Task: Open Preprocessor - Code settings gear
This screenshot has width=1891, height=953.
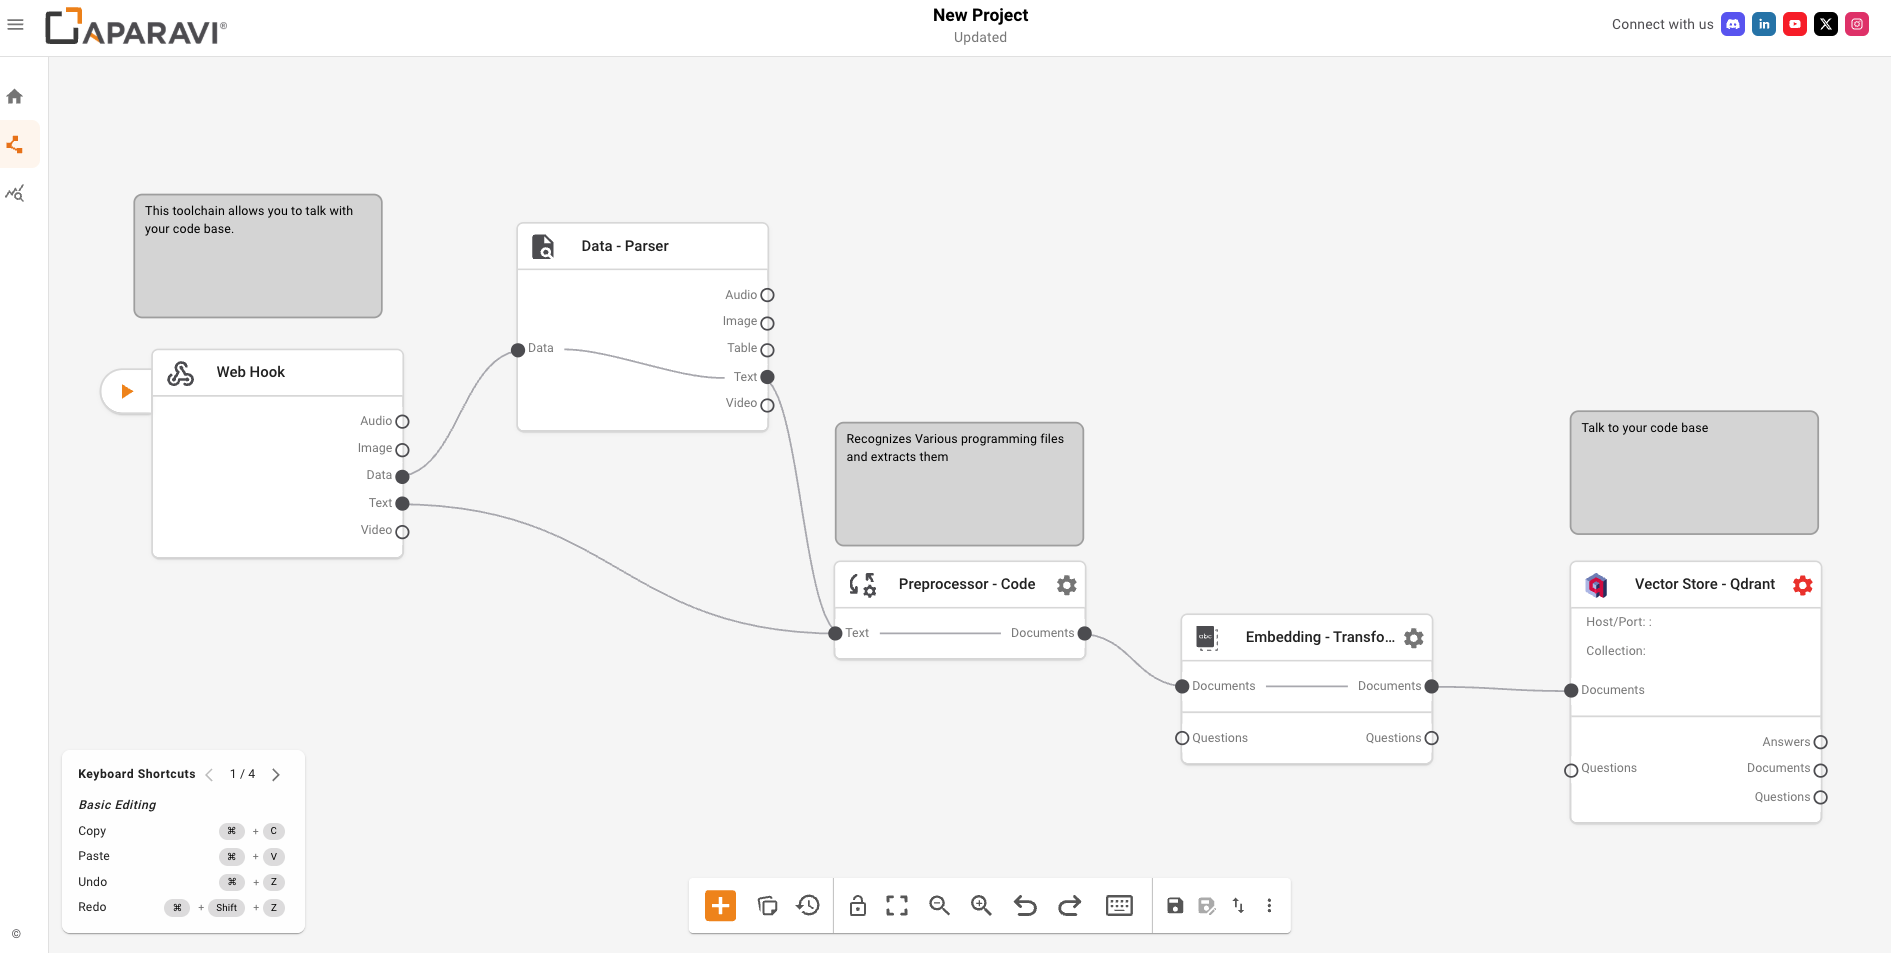Action: pyautogui.click(x=1067, y=585)
